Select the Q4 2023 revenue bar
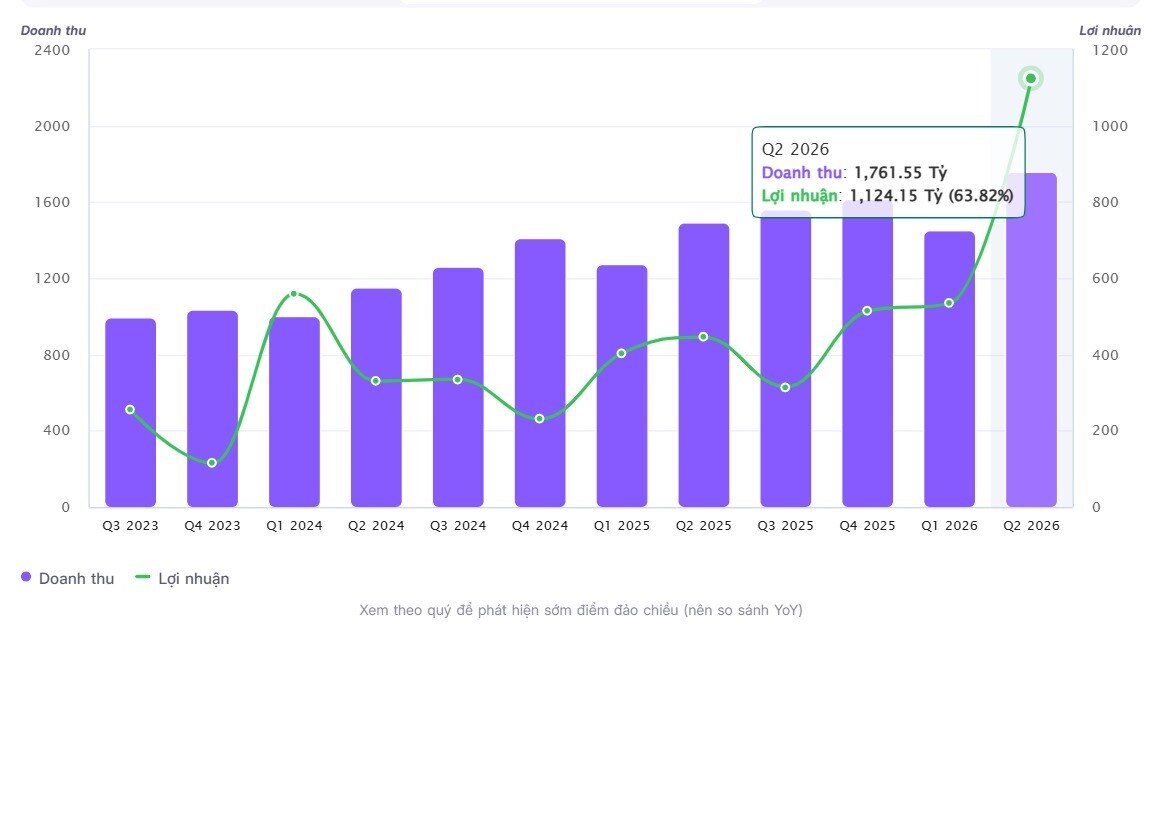The height and width of the screenshot is (835, 1162). click(213, 409)
